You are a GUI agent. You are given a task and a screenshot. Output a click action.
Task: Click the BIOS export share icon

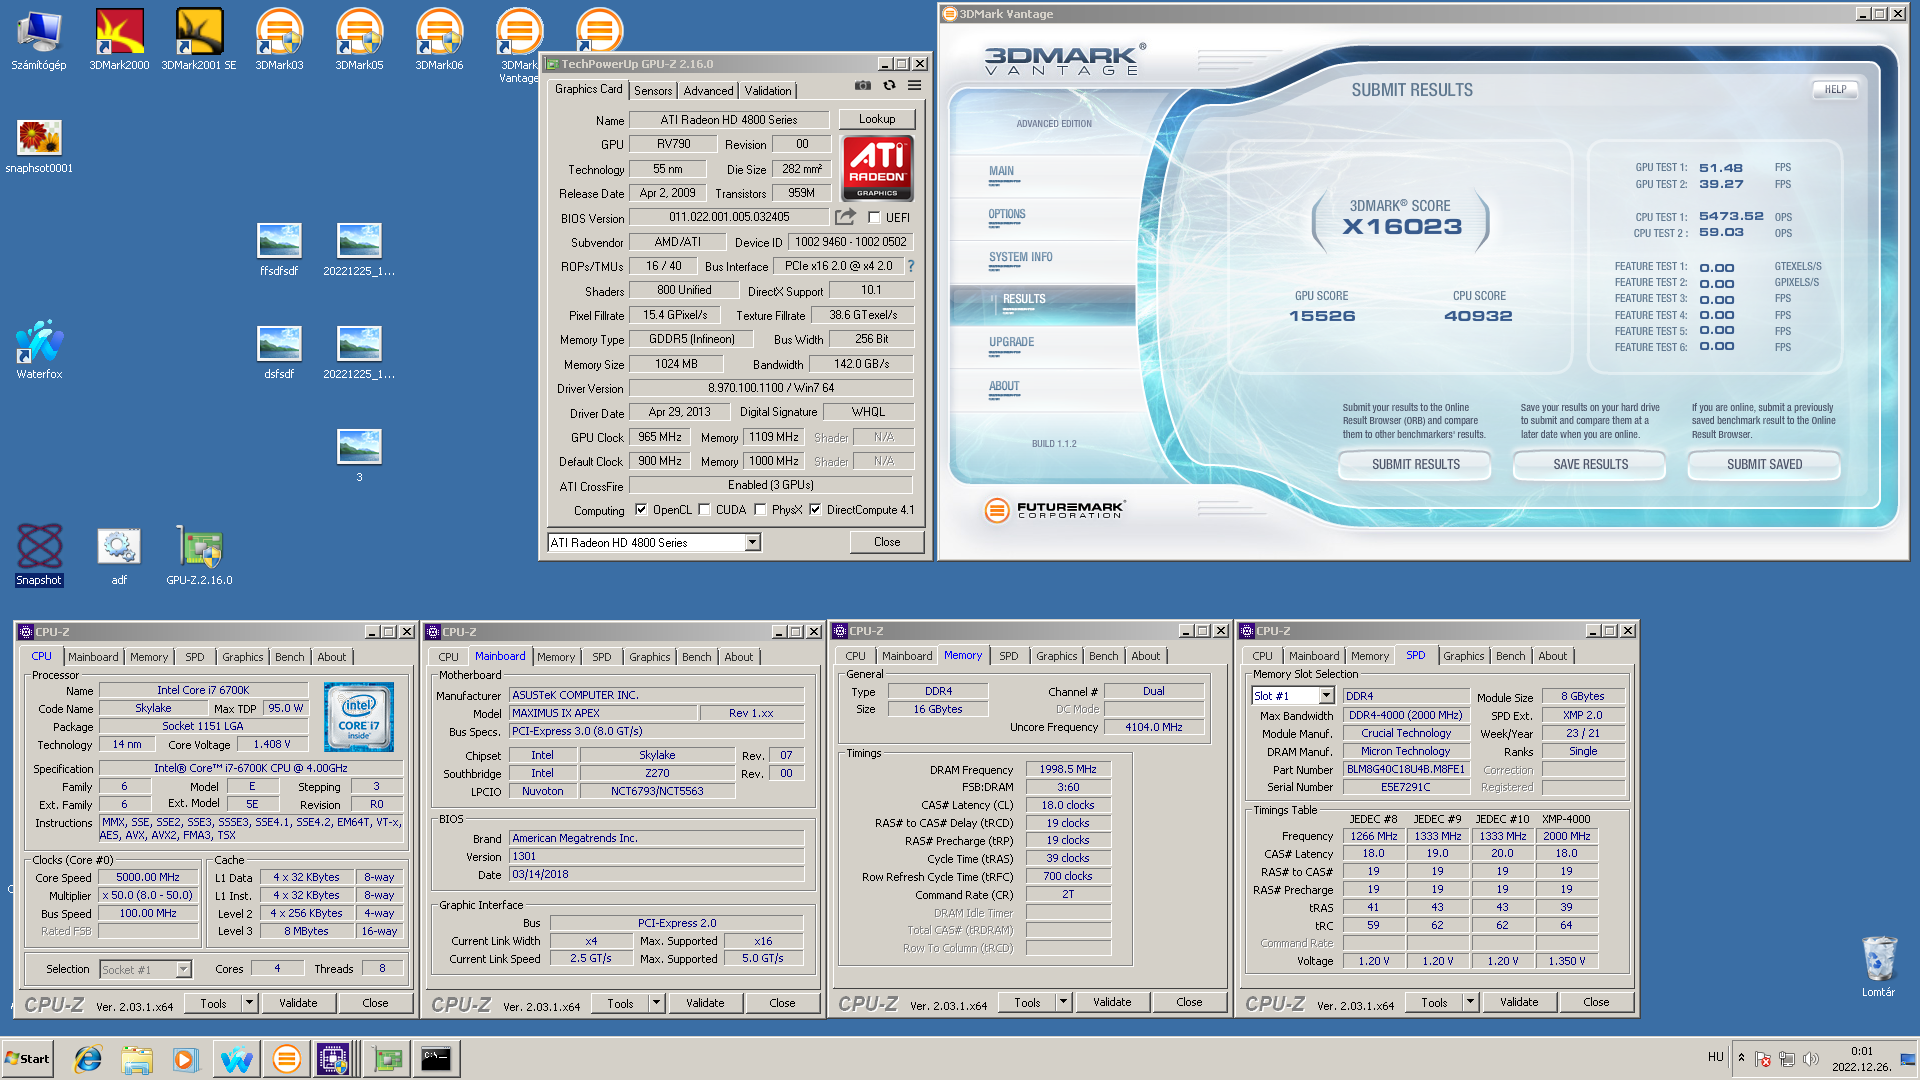point(845,216)
